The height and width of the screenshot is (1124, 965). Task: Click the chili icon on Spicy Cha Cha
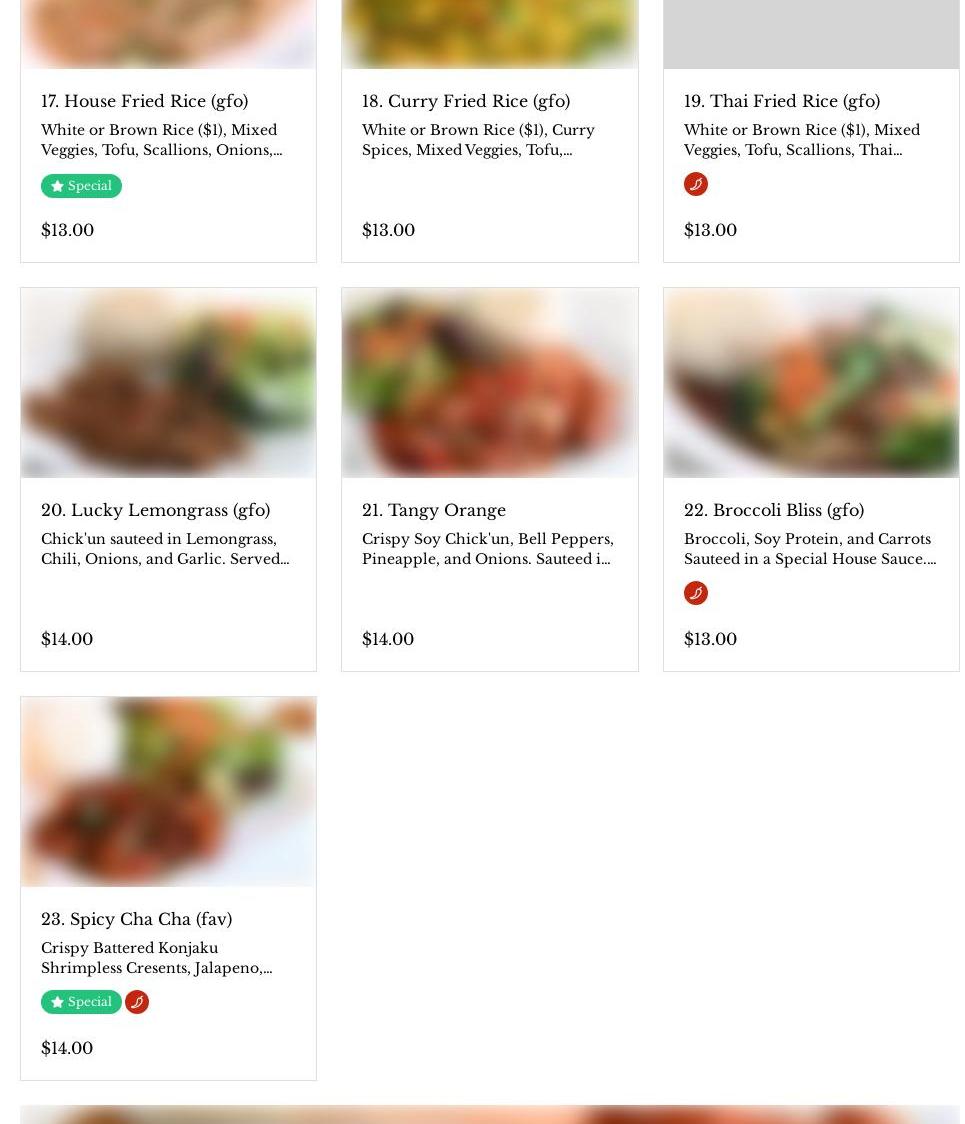click(x=137, y=1002)
